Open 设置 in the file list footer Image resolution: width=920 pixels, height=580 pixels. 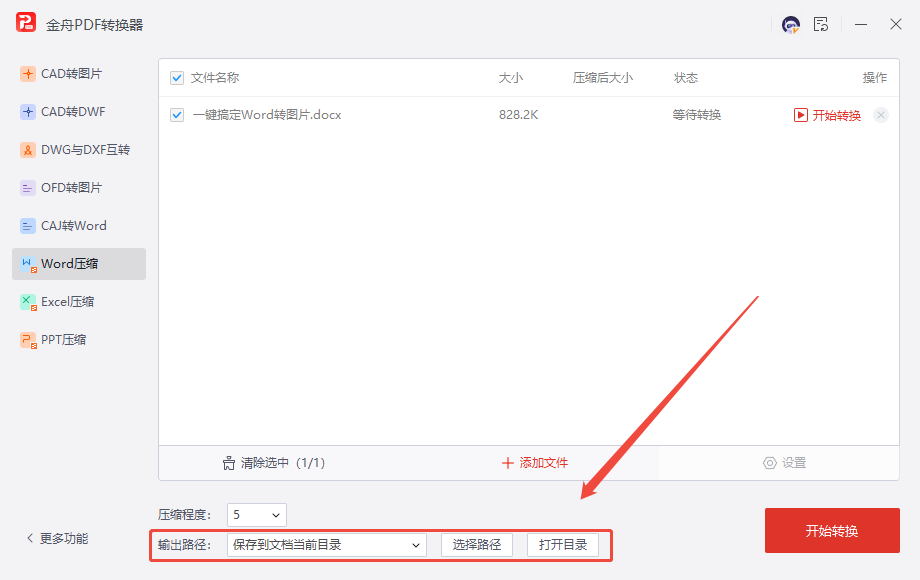coord(784,463)
